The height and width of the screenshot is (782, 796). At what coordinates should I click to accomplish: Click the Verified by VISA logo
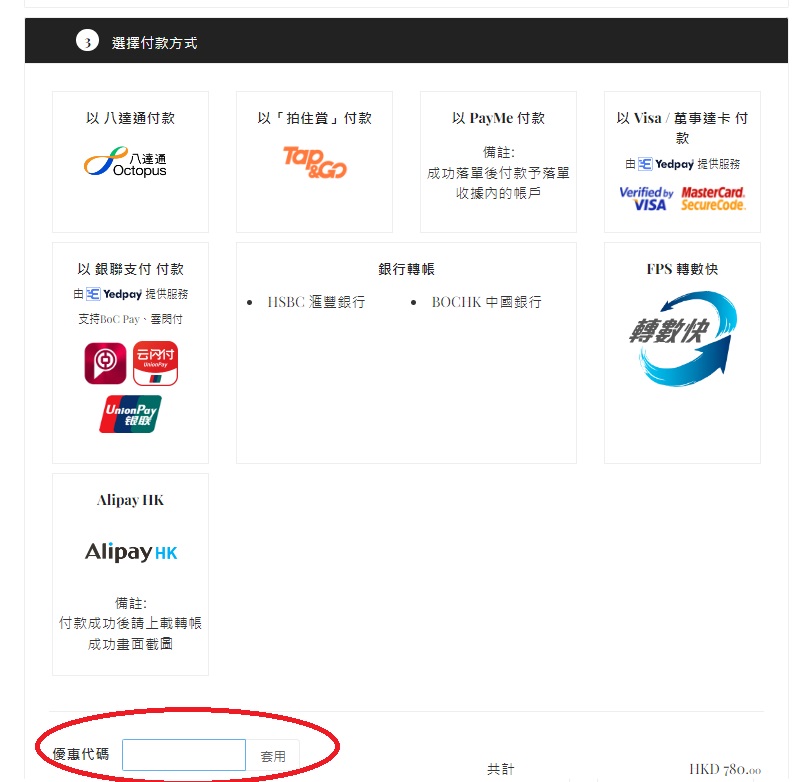(646, 199)
